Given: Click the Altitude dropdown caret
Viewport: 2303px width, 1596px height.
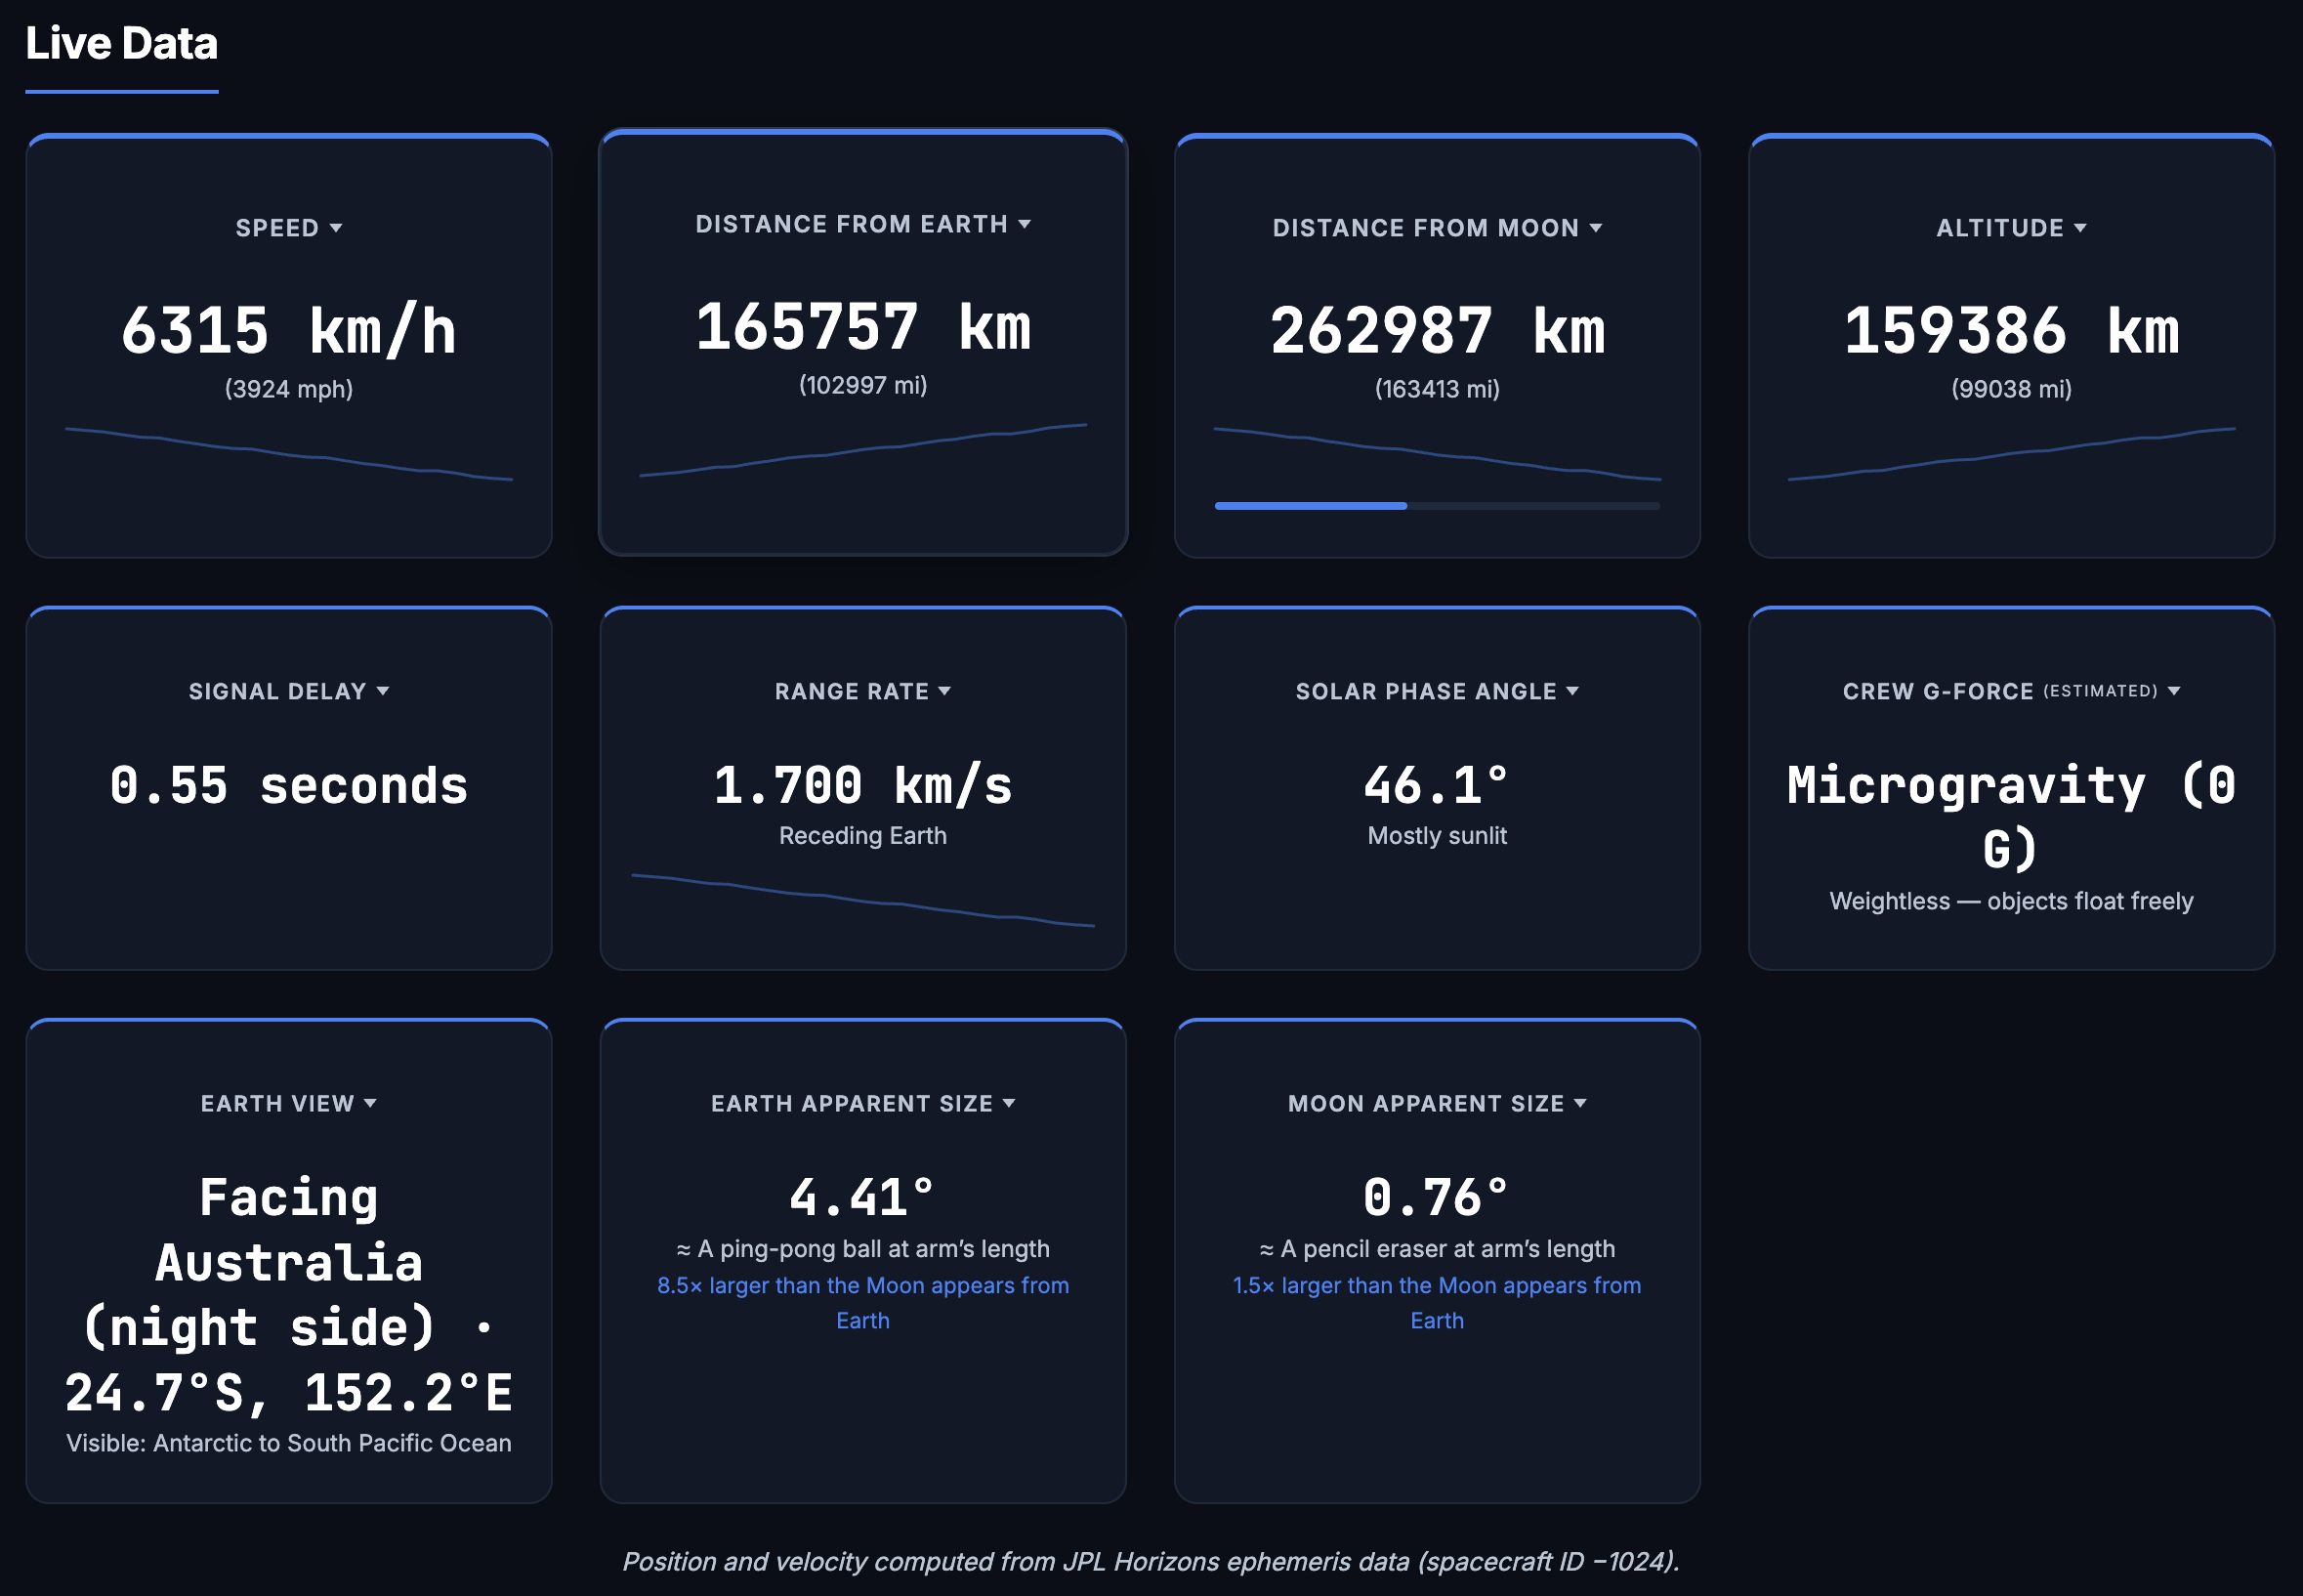Looking at the screenshot, I should point(2080,228).
